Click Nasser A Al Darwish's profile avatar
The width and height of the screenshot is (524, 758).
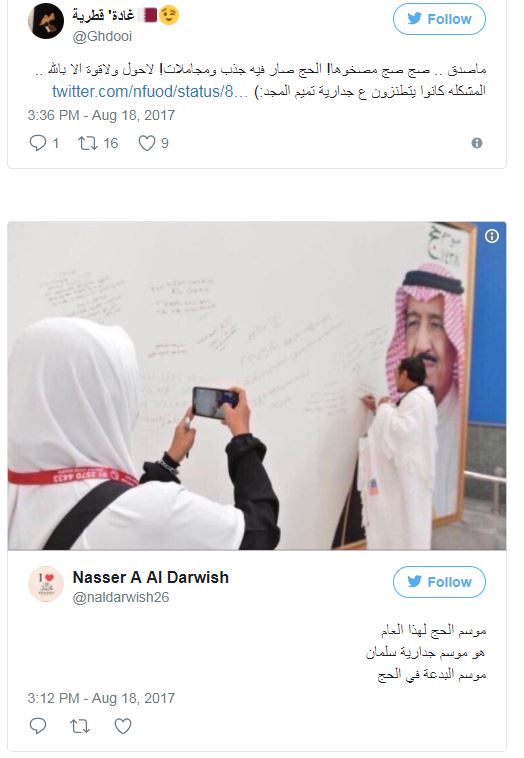coord(46,584)
